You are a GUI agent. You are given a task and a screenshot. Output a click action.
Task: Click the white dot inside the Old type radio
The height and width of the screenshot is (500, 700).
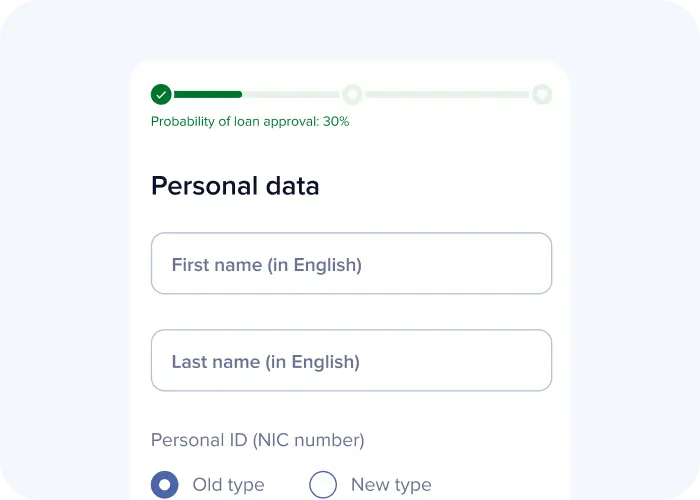pos(165,484)
